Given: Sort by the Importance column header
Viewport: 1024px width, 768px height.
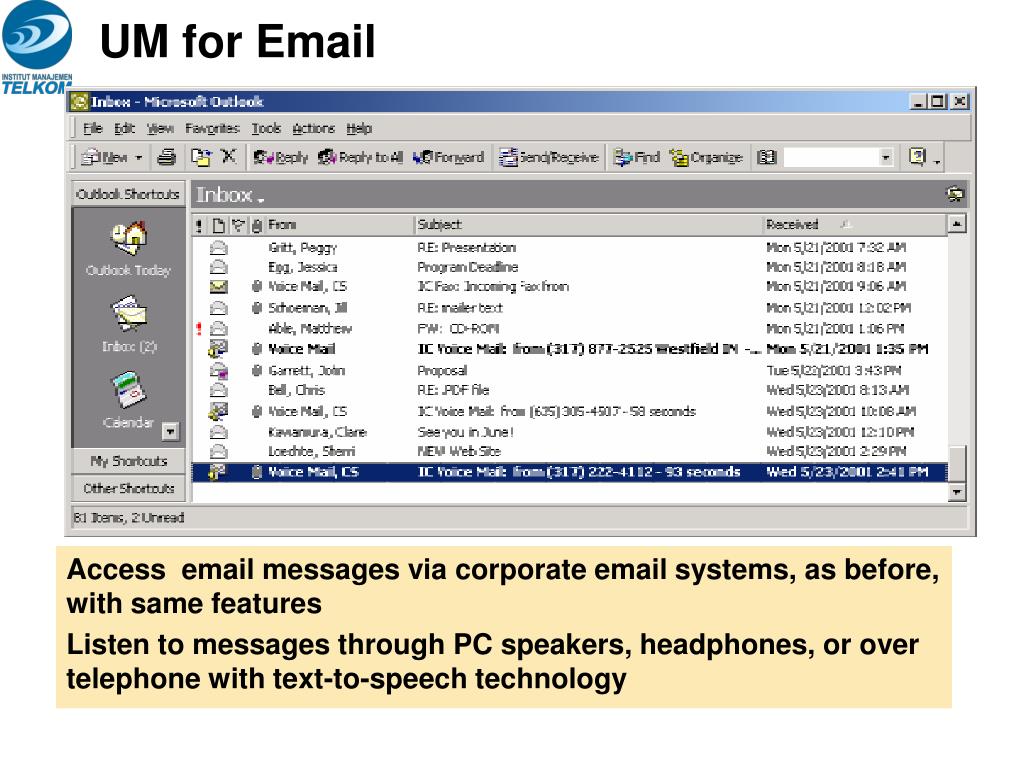Looking at the screenshot, I should (x=200, y=226).
